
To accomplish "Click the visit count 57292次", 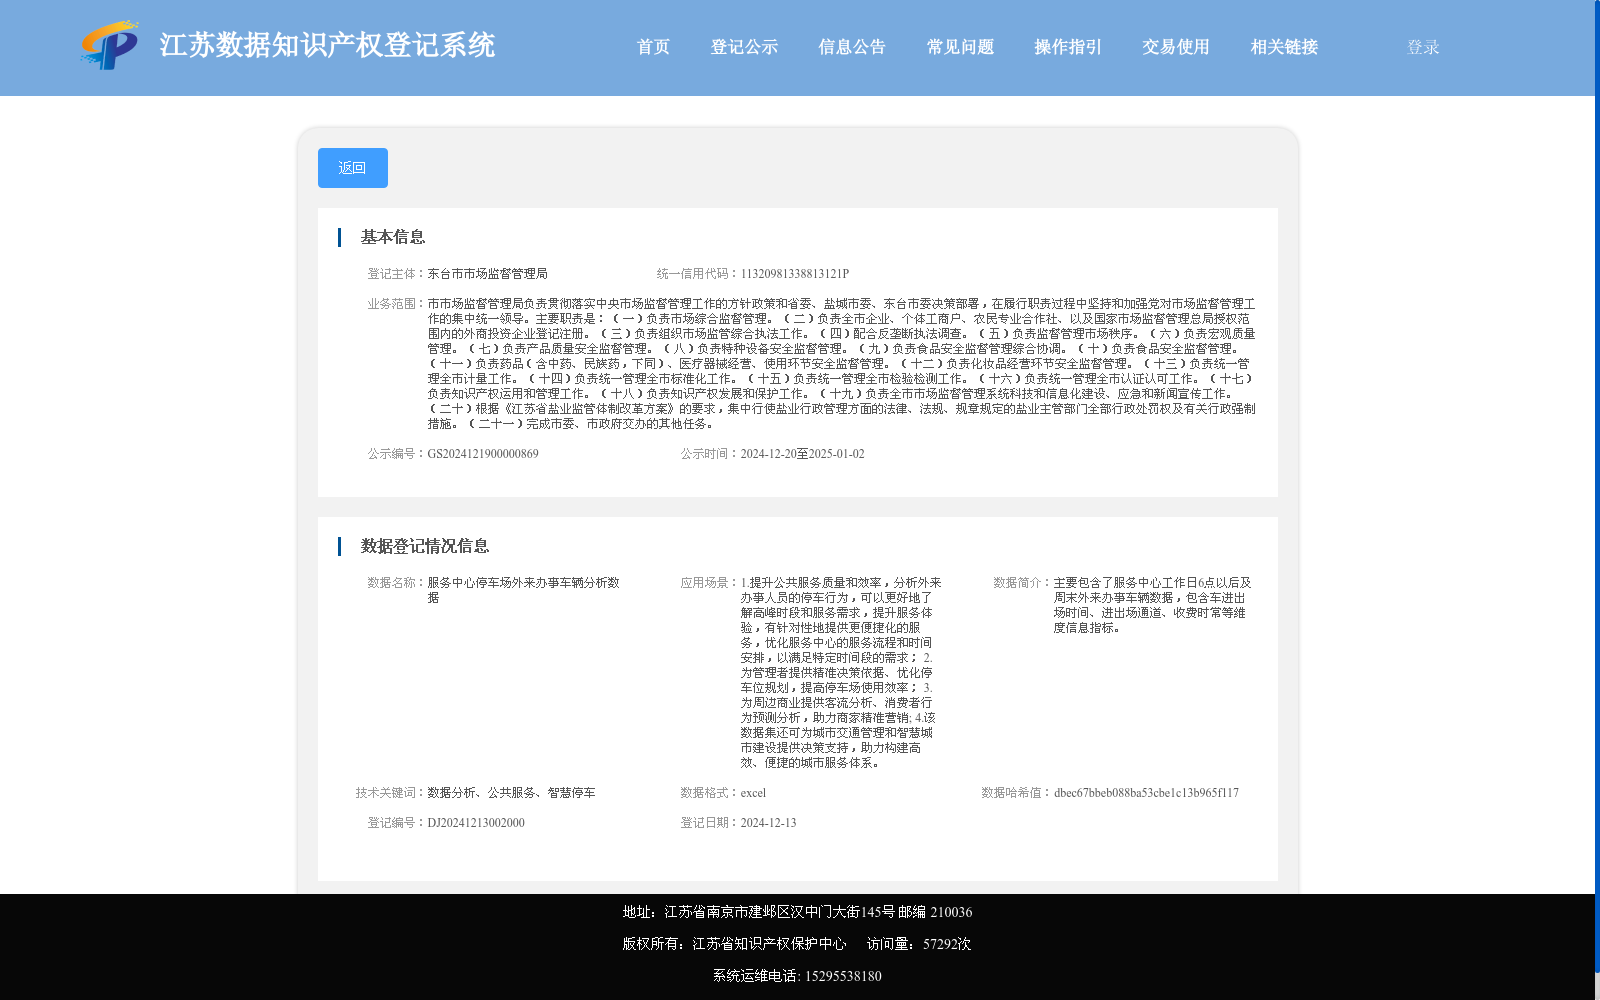I will 947,944.
